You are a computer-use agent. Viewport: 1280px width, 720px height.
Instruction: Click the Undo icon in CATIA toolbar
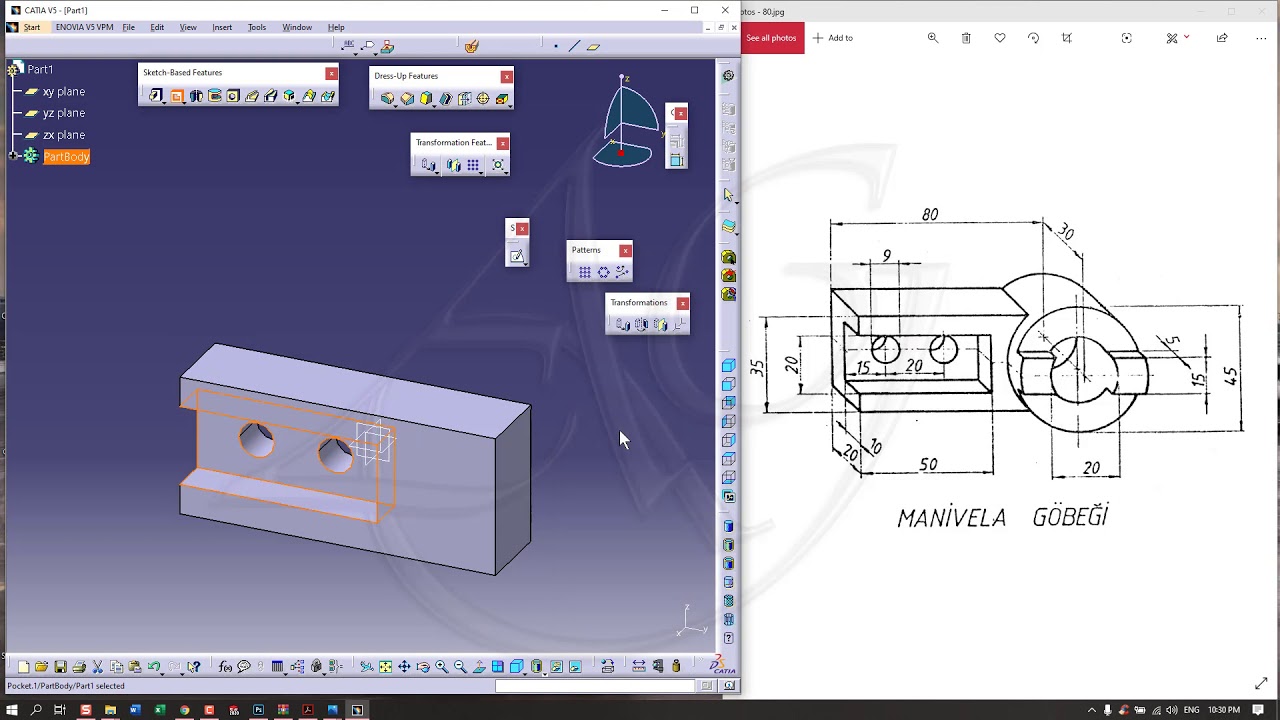(153, 667)
